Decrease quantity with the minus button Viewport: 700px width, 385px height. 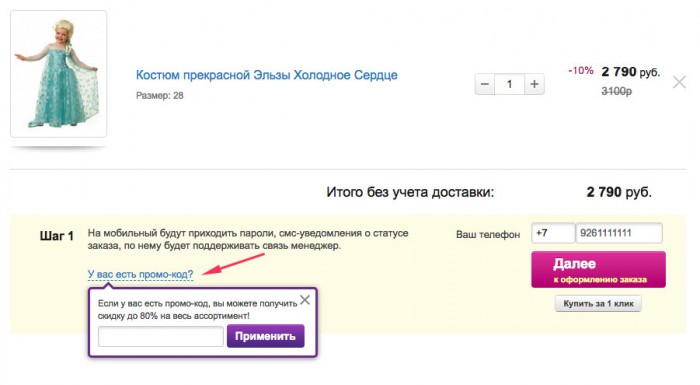485,84
